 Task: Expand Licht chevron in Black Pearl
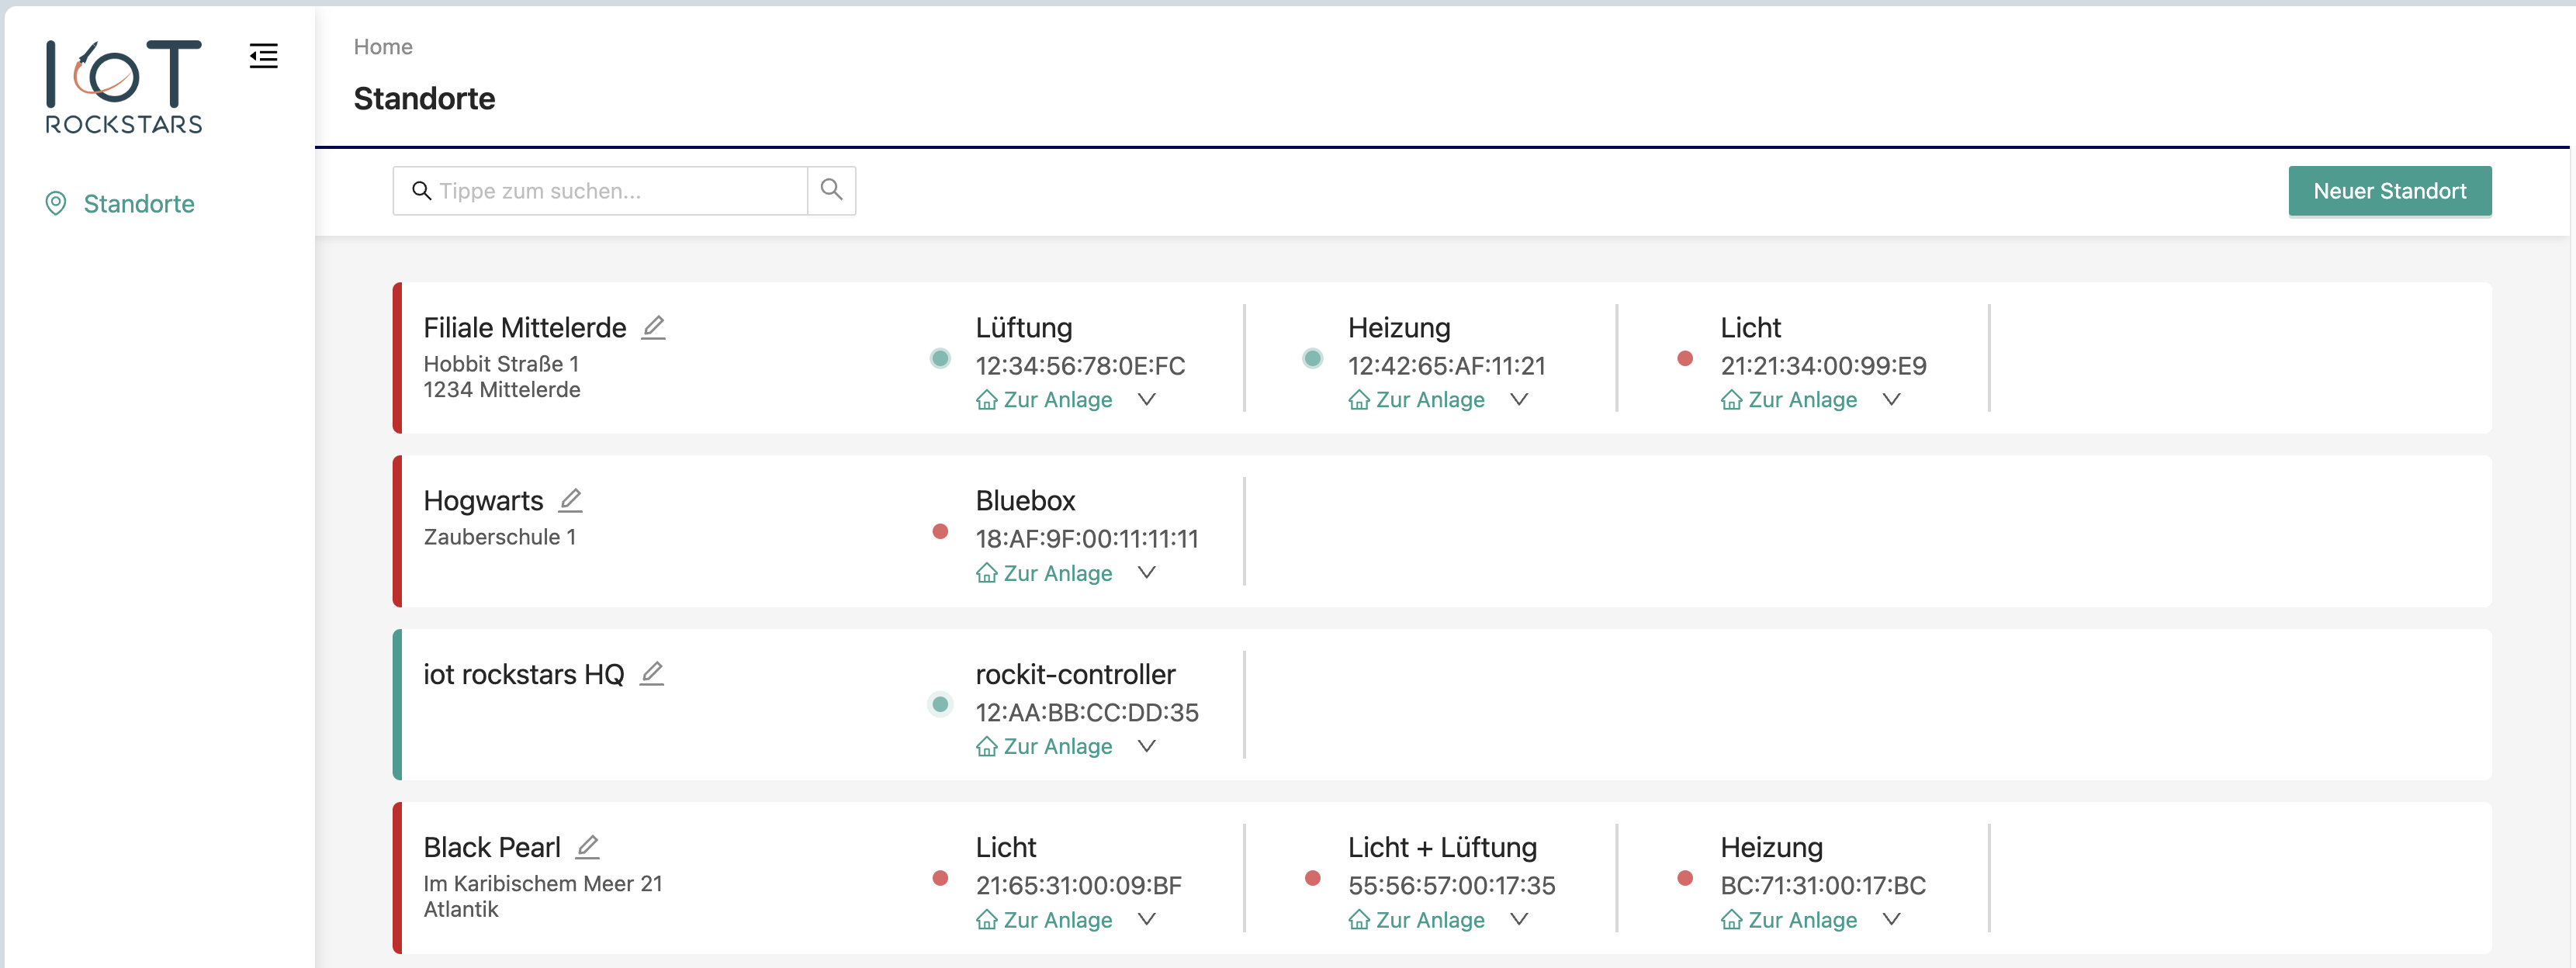[1147, 919]
